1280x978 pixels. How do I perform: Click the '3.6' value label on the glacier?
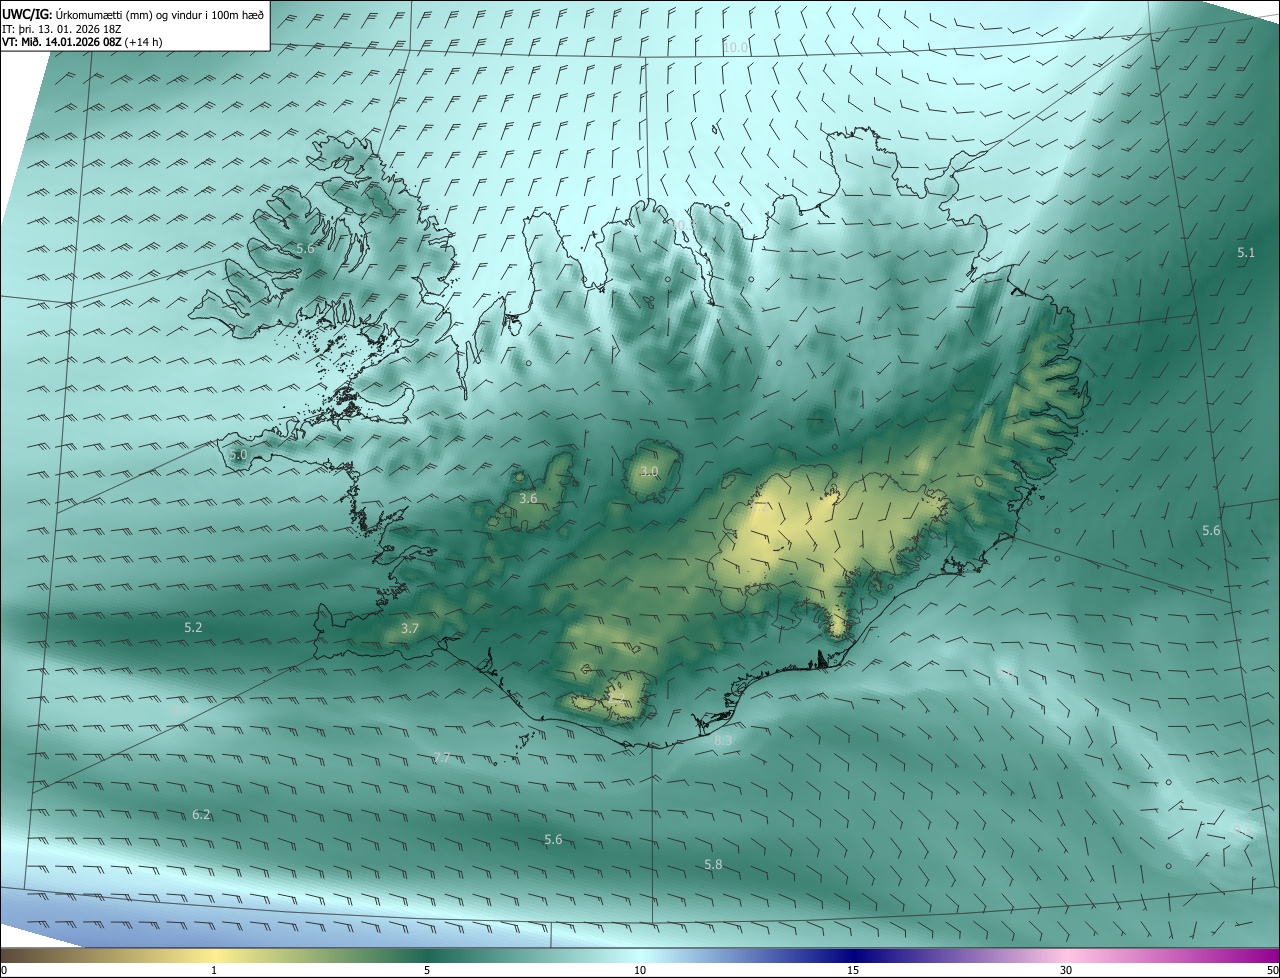click(x=528, y=498)
